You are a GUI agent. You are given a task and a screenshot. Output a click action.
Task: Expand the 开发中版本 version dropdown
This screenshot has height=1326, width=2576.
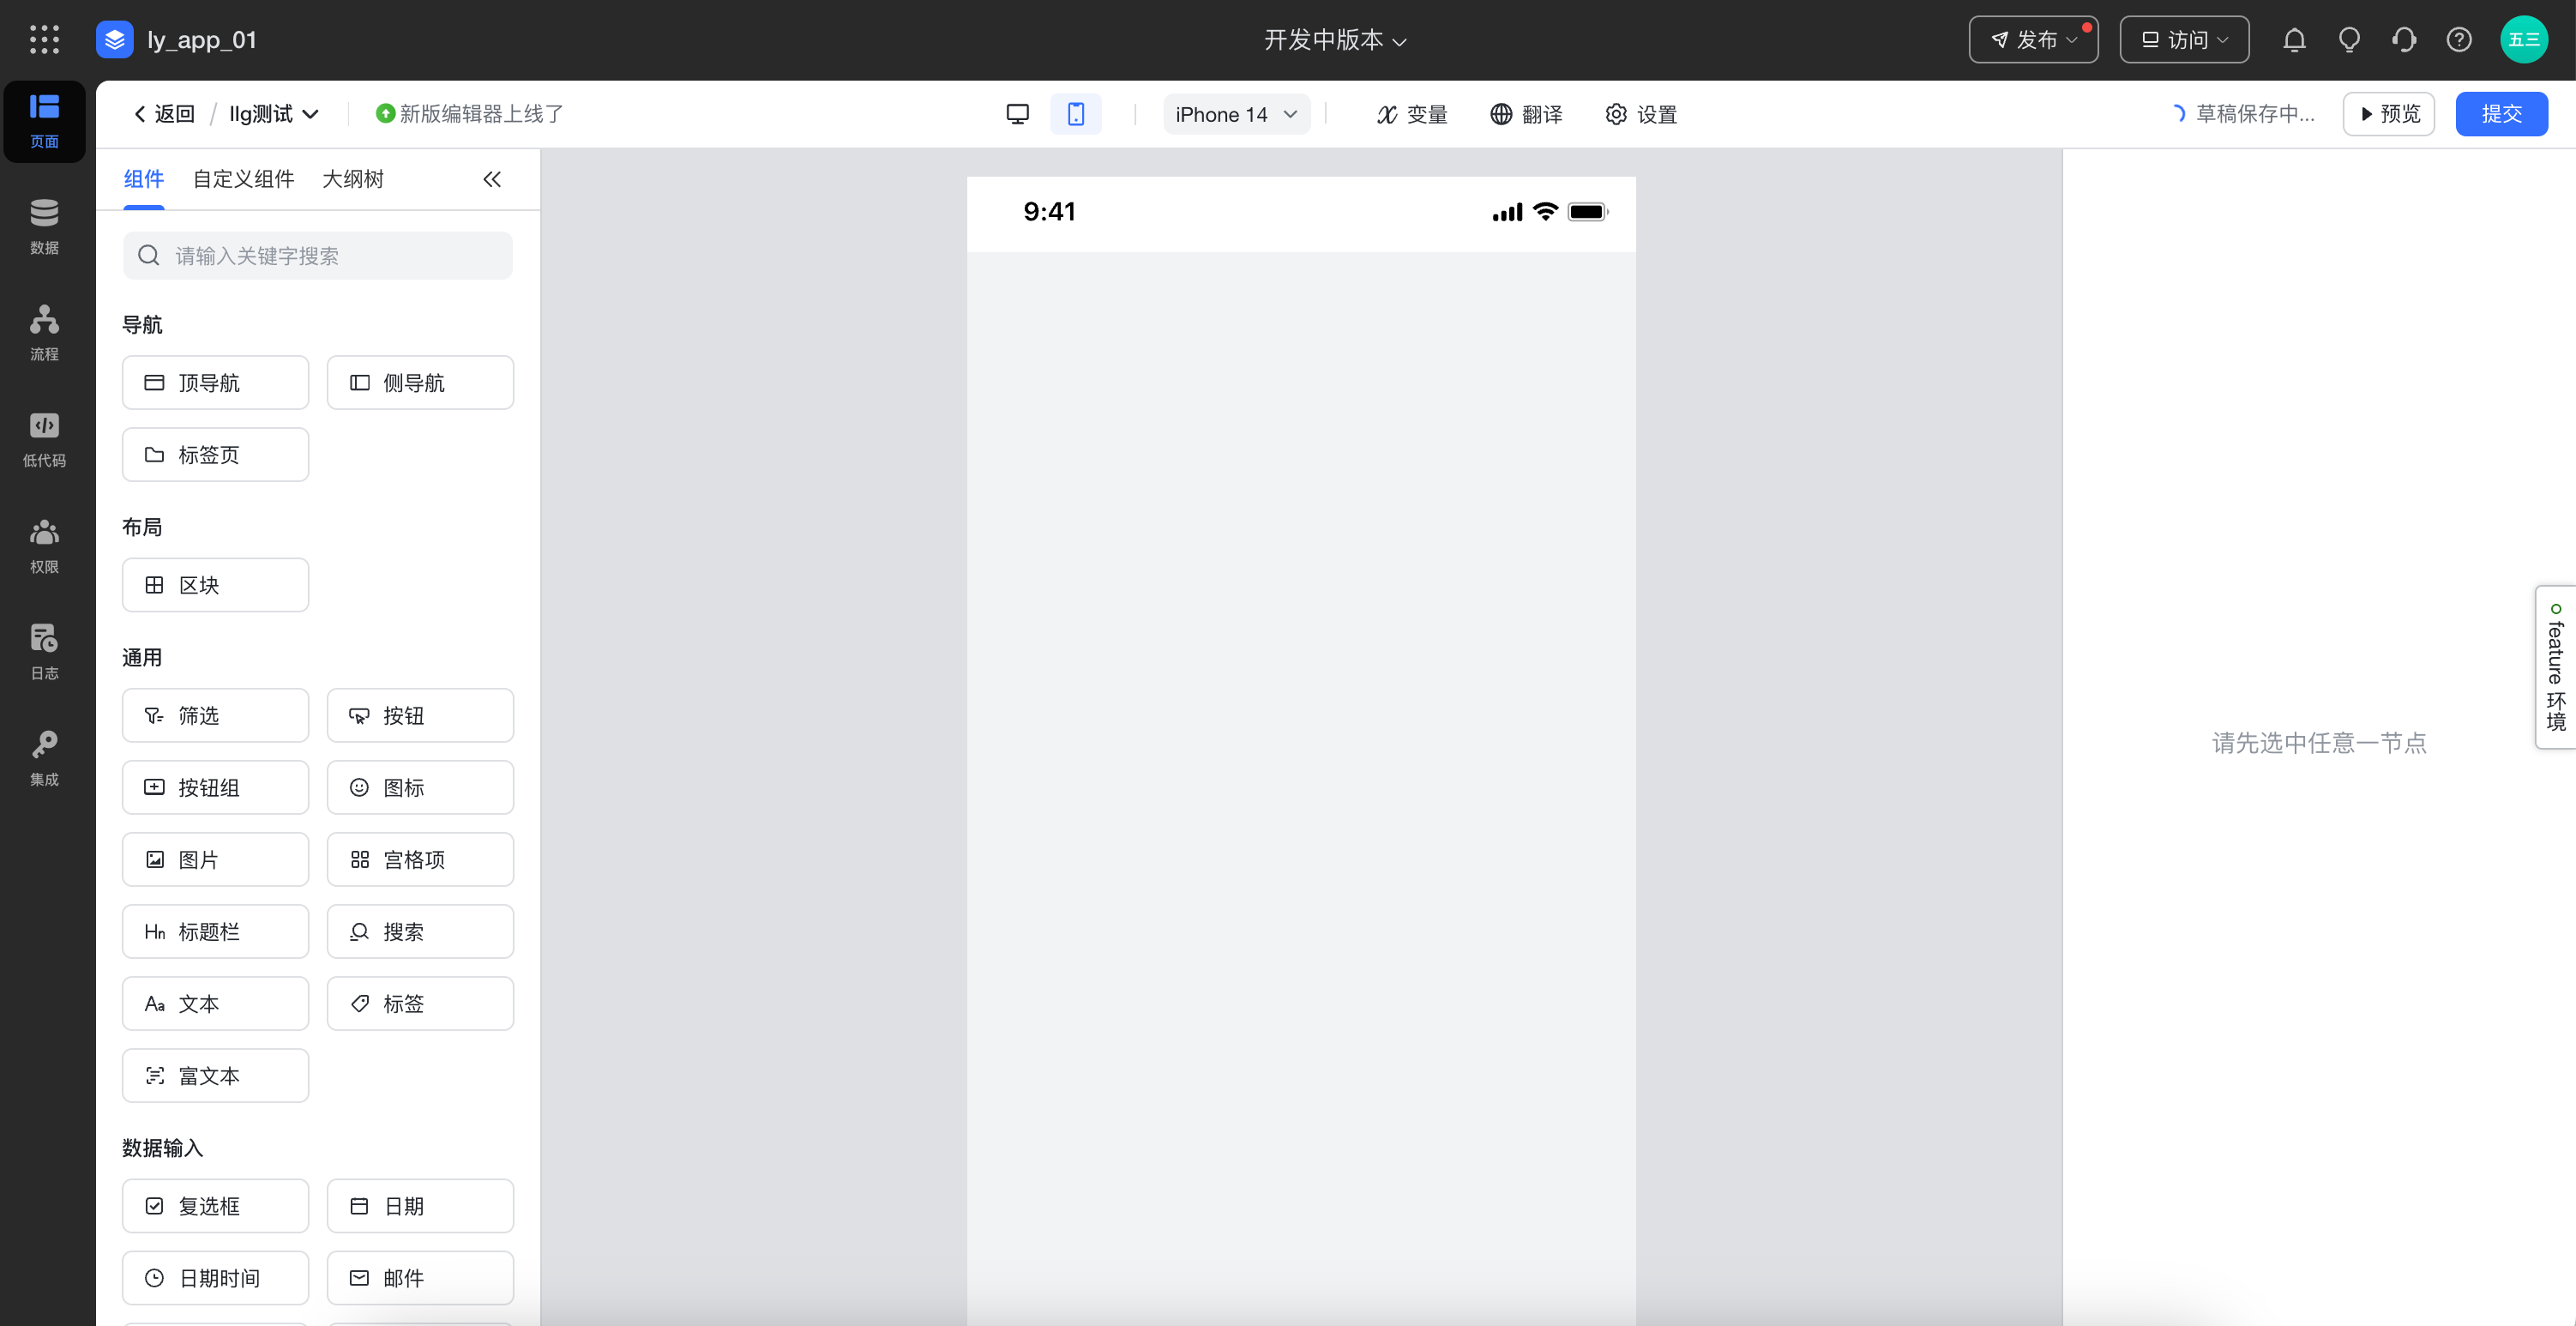click(1334, 40)
